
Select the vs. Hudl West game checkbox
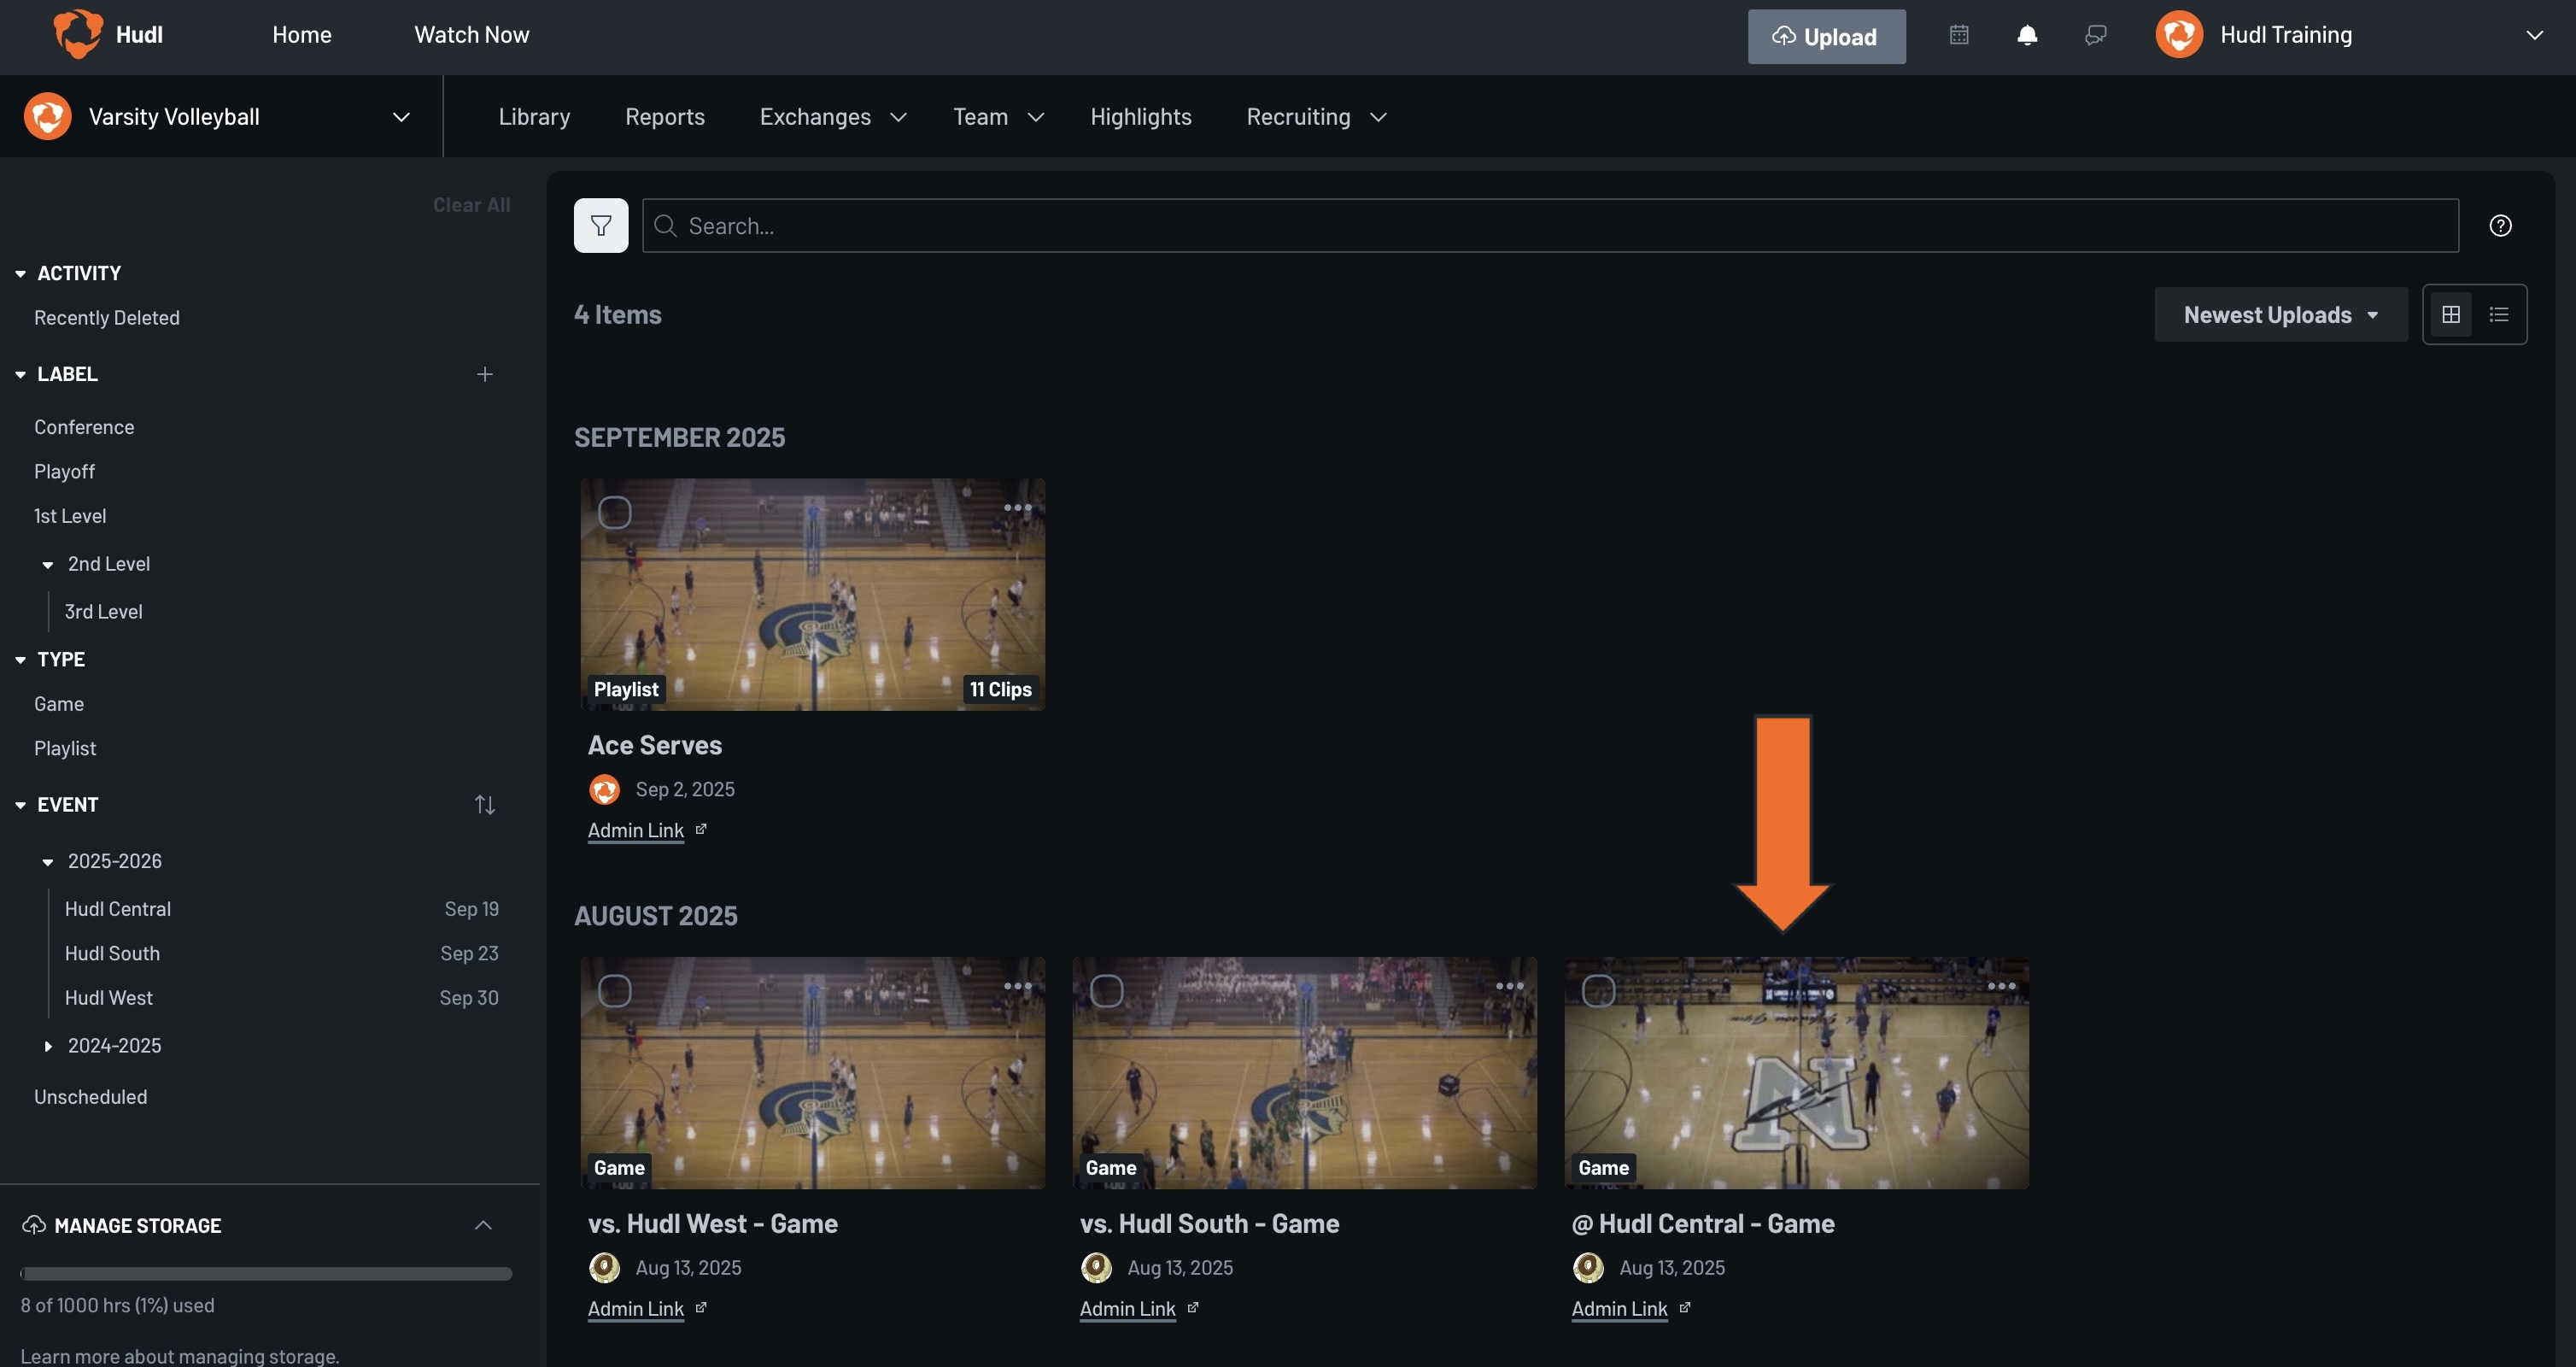(614, 990)
